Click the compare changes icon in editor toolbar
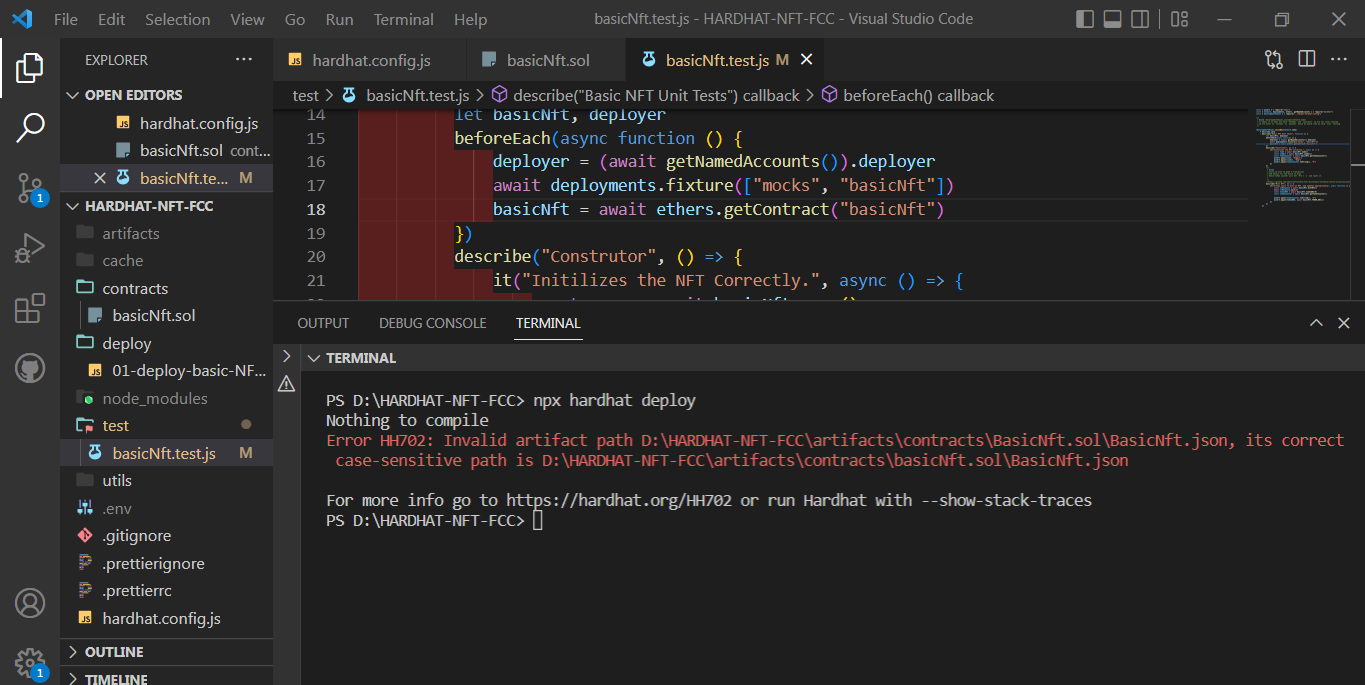This screenshot has height=685, width=1365. (x=1273, y=60)
